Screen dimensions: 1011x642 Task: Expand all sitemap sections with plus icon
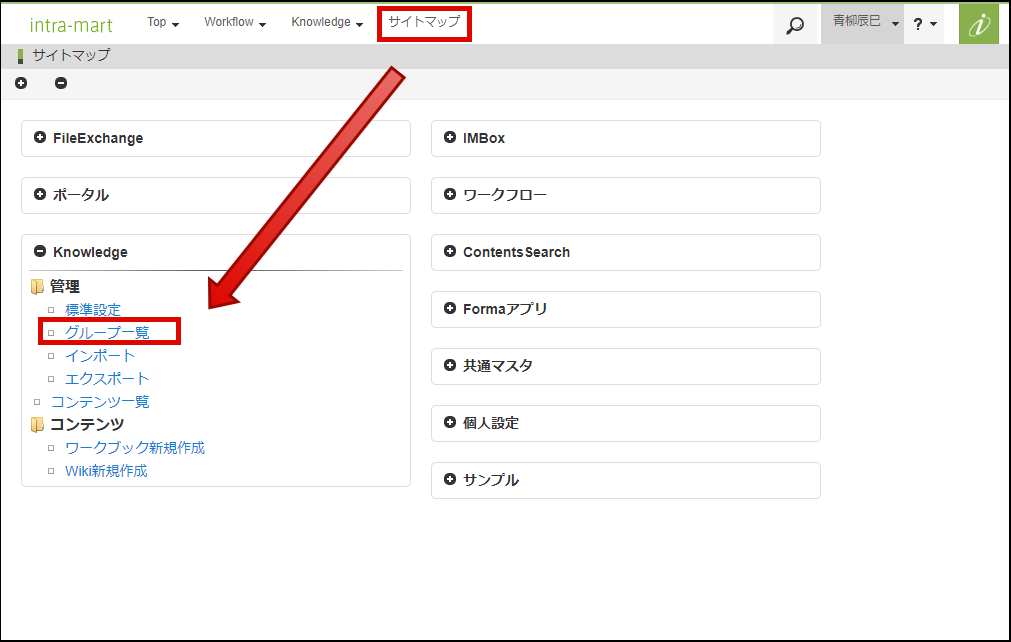tap(21, 83)
